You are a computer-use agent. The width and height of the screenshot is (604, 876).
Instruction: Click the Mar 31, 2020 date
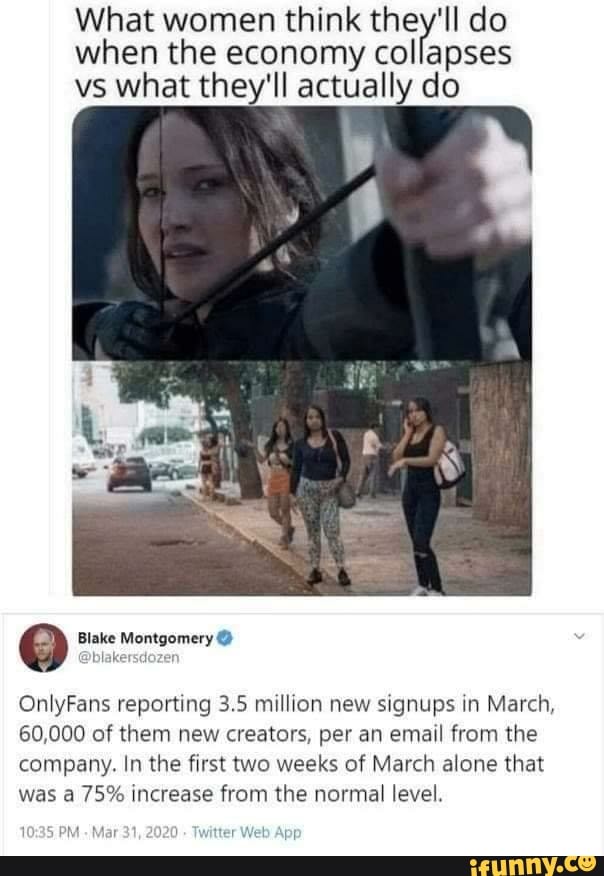135,832
